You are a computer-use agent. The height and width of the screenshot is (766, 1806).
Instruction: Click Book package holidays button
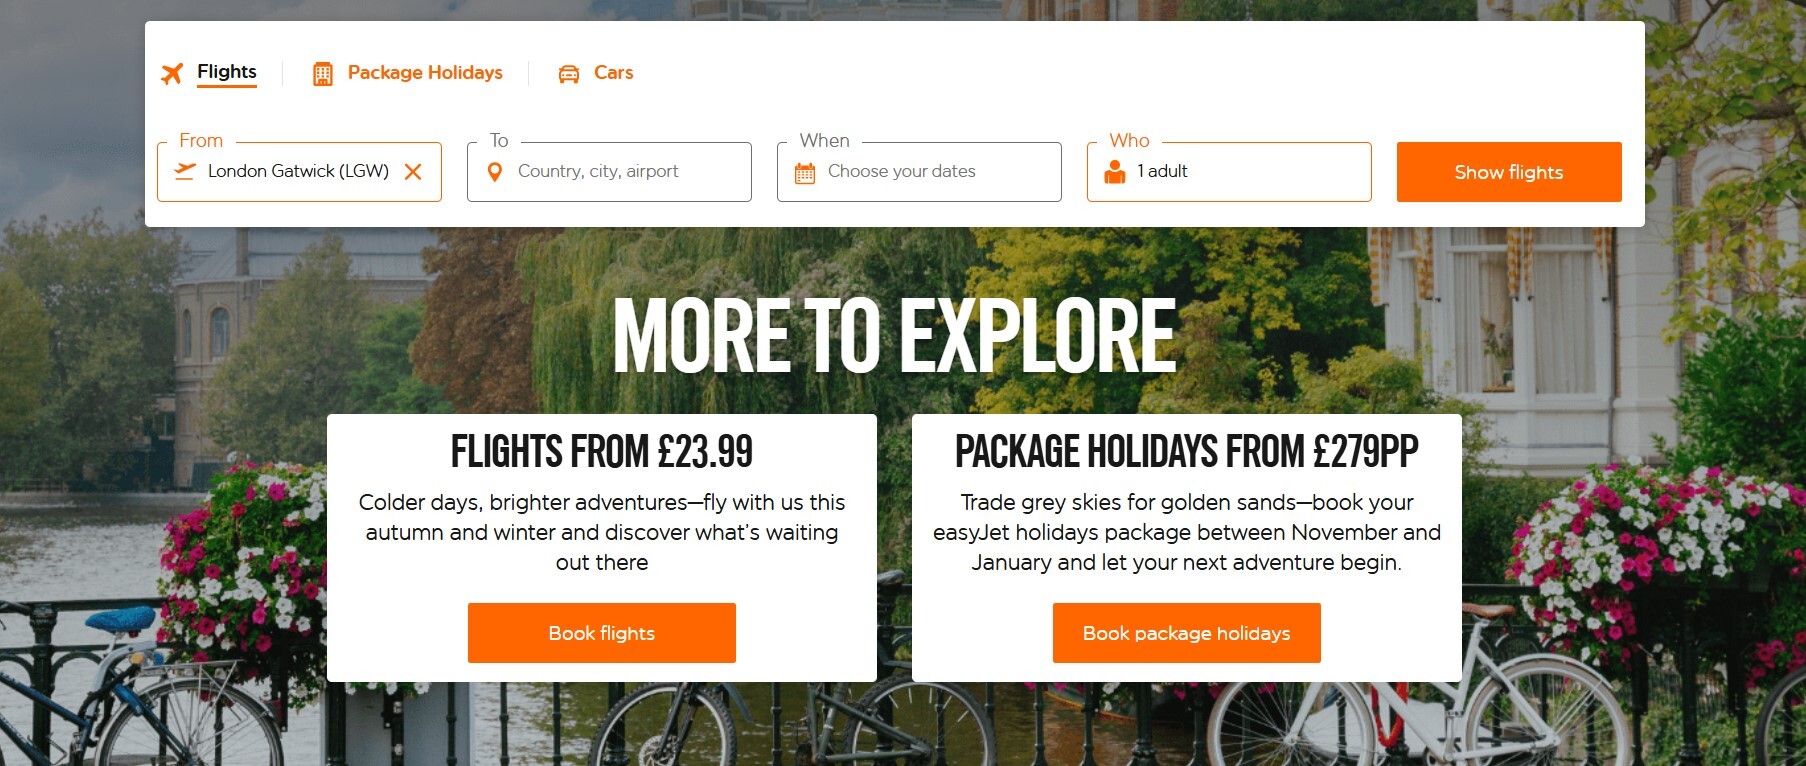(1186, 633)
